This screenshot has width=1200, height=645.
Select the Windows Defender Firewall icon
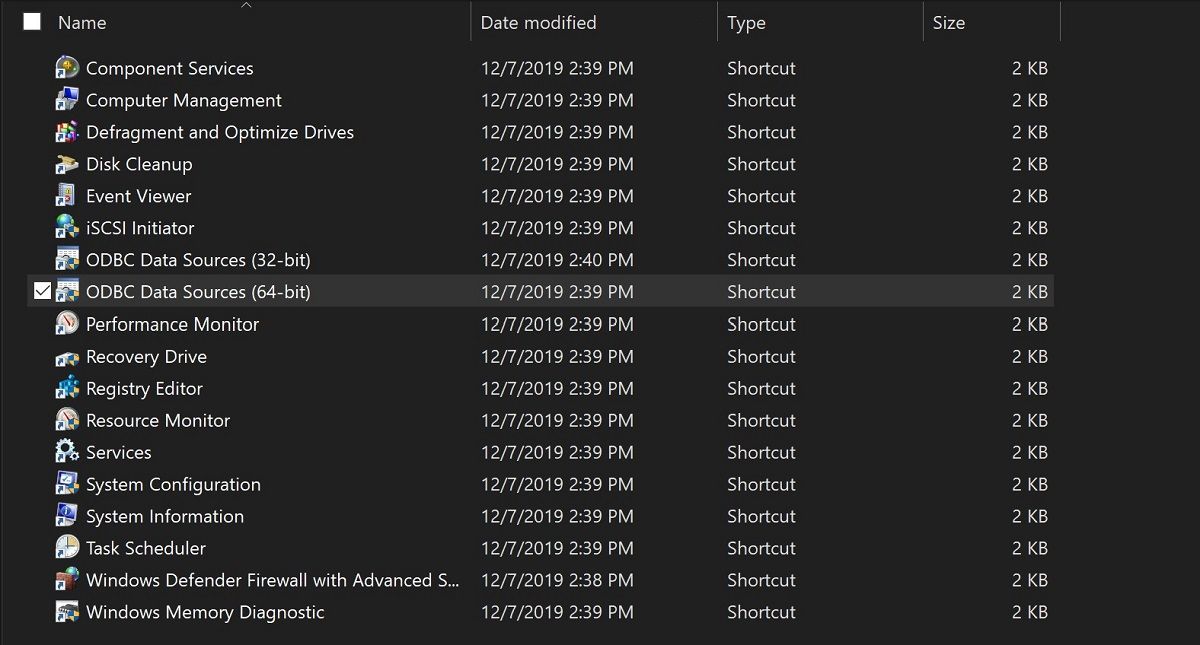tap(67, 580)
